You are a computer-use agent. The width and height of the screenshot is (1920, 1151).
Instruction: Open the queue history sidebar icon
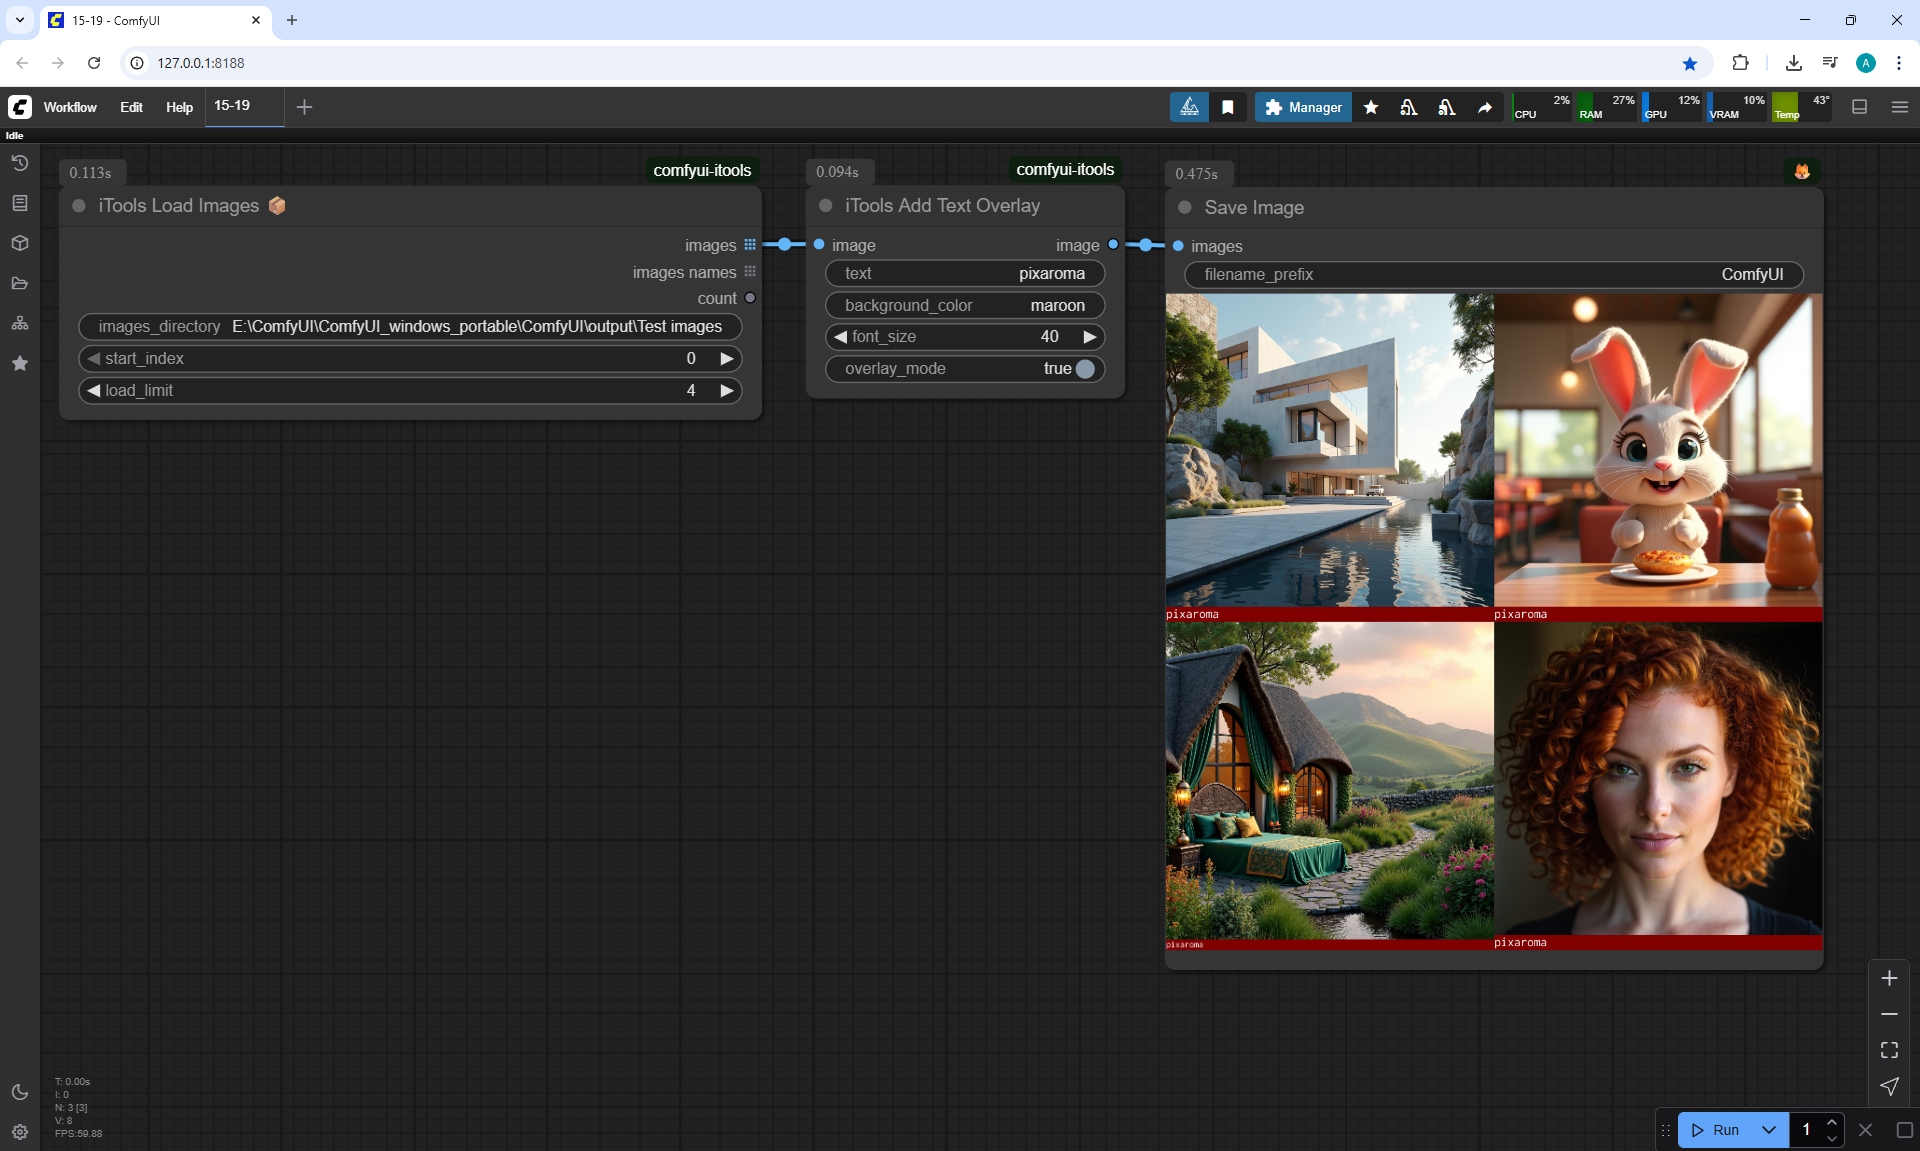20,163
